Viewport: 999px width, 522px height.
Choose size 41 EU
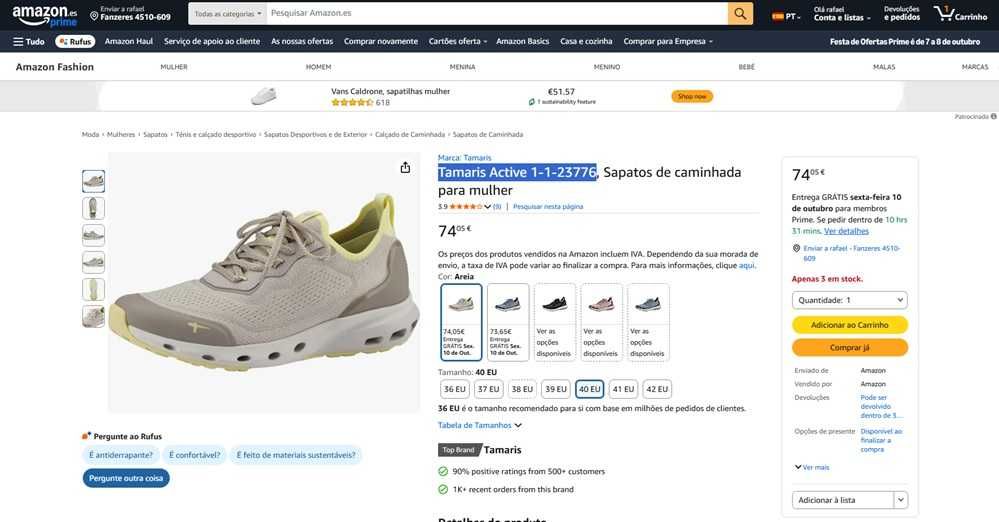click(x=623, y=389)
